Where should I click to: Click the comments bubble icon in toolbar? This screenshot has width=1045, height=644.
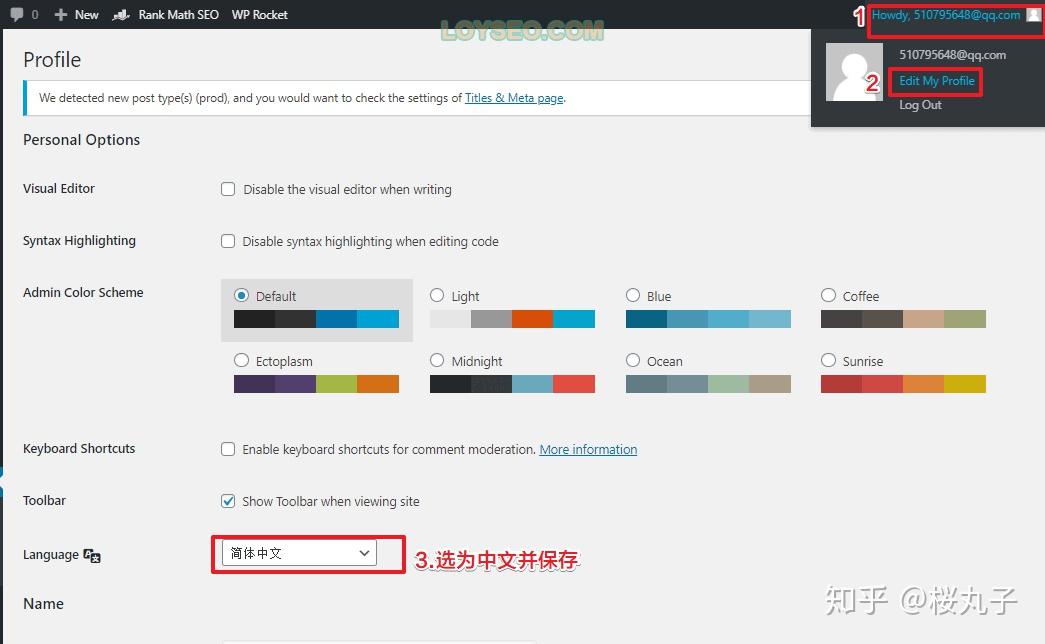click(x=17, y=14)
